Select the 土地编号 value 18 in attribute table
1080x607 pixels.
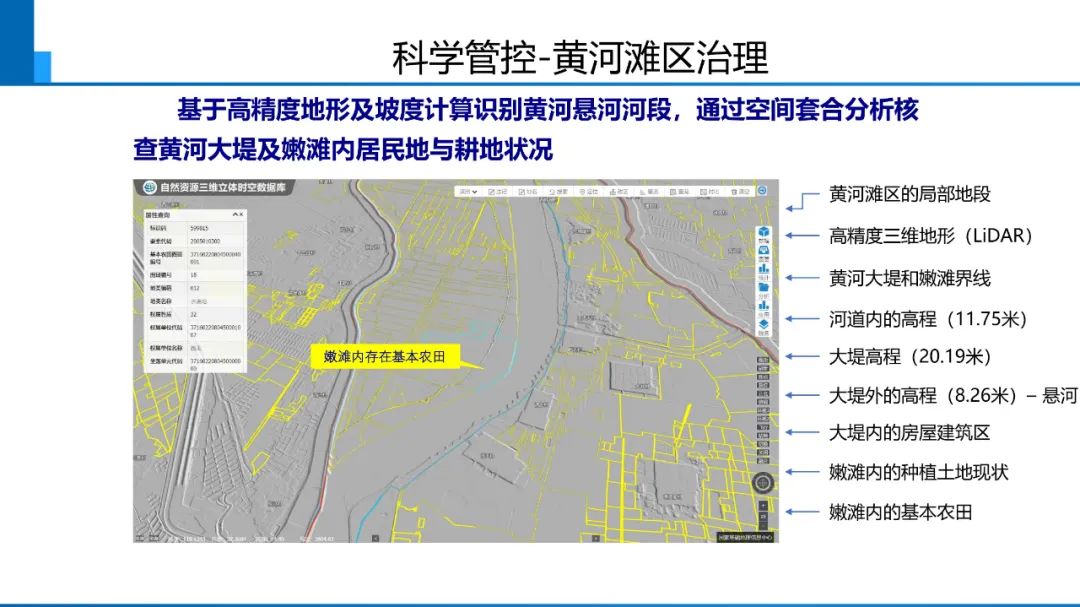pyautogui.click(x=196, y=273)
